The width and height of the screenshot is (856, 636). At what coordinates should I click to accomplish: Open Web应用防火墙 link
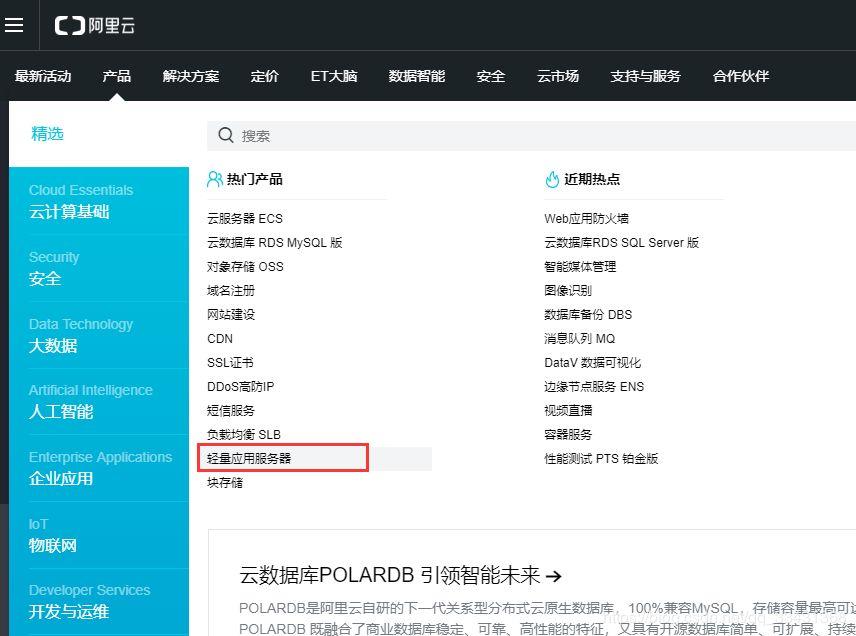[586, 218]
